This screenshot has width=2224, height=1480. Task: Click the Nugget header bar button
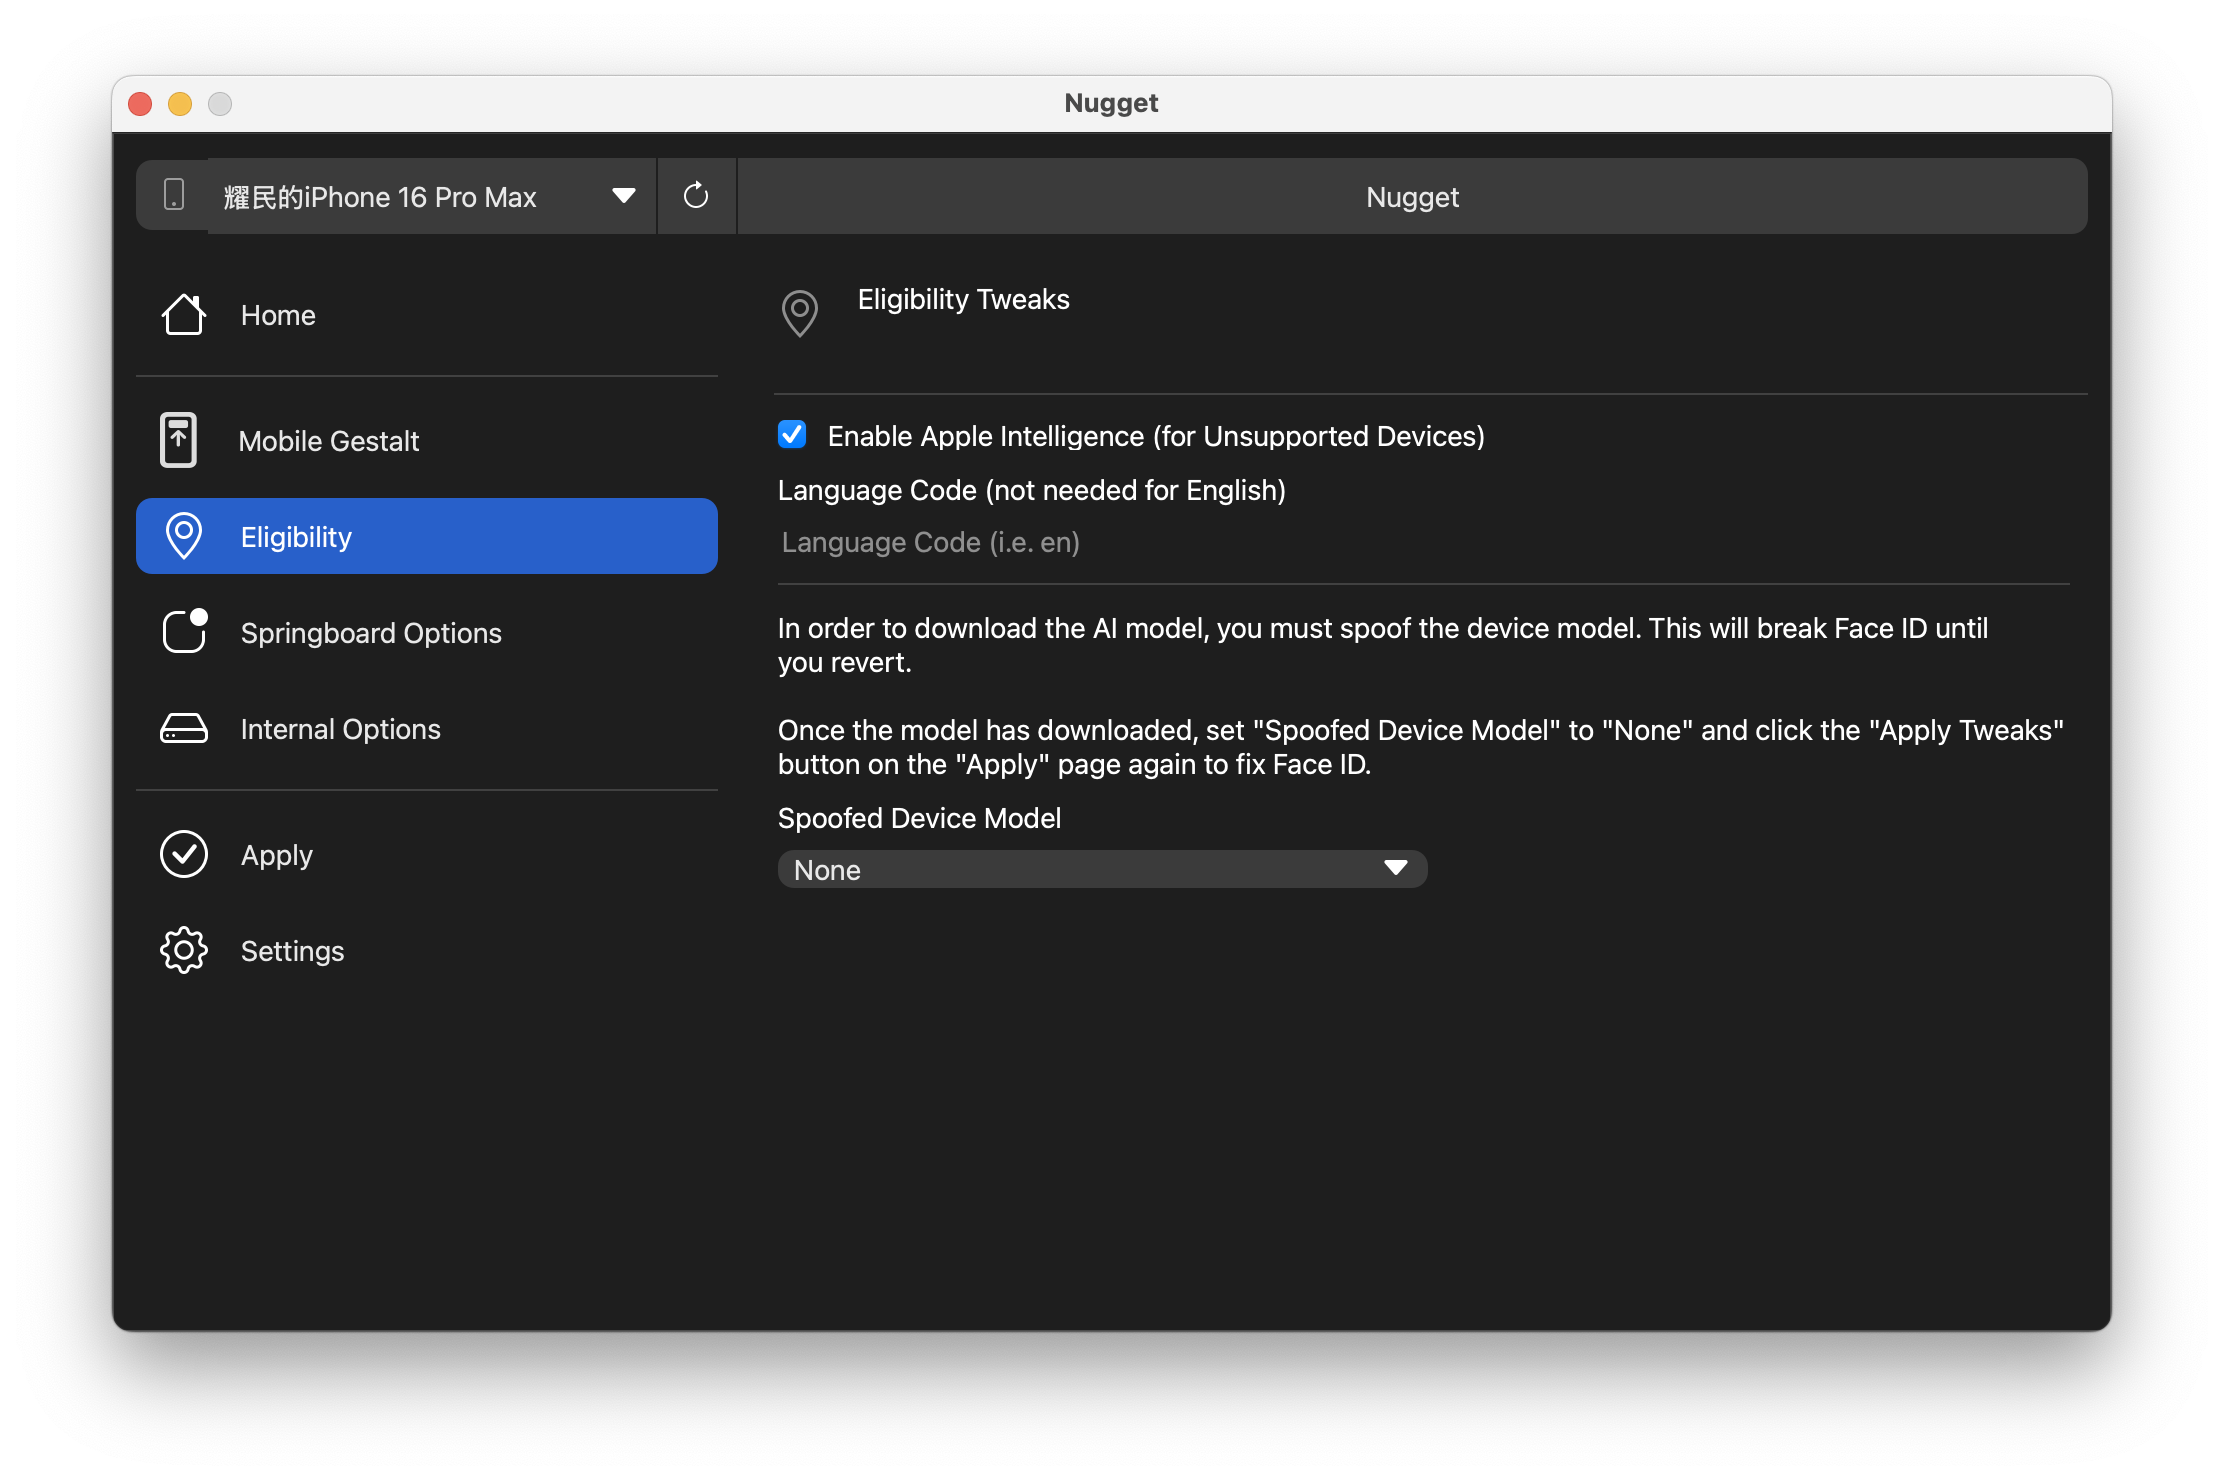tap(1412, 196)
